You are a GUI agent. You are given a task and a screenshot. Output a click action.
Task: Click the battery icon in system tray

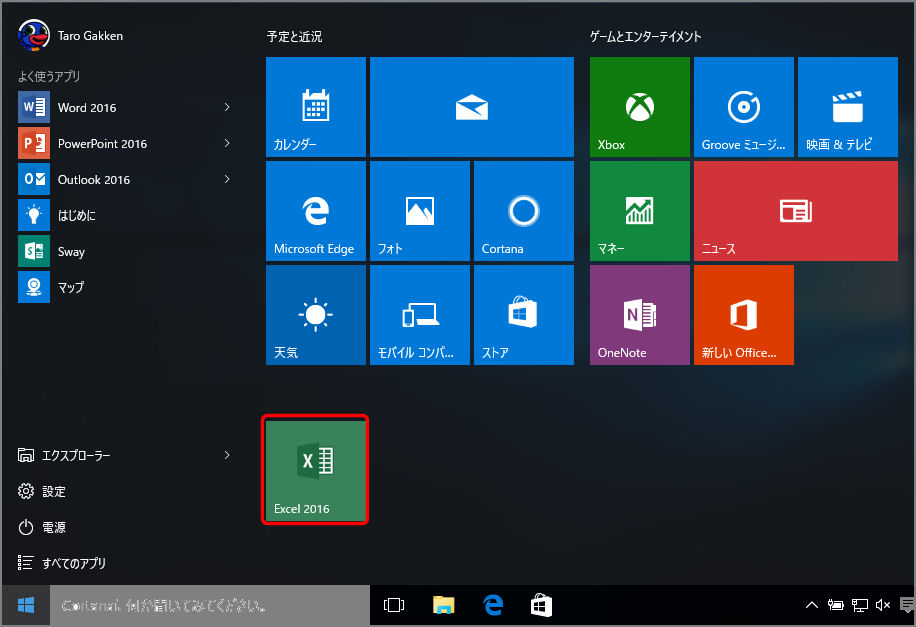coord(836,605)
